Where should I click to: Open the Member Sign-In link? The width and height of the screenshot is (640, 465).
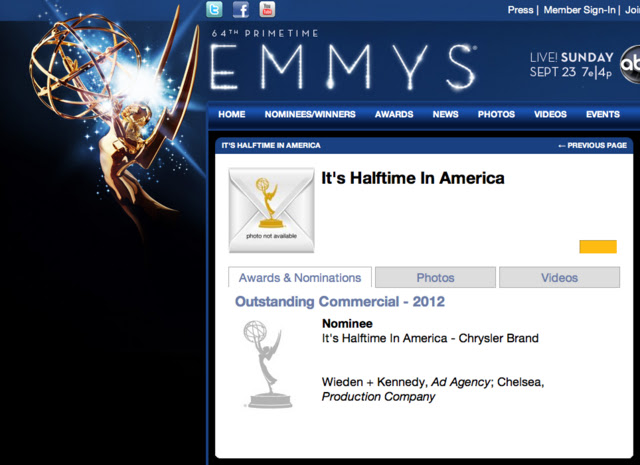[x=579, y=10]
